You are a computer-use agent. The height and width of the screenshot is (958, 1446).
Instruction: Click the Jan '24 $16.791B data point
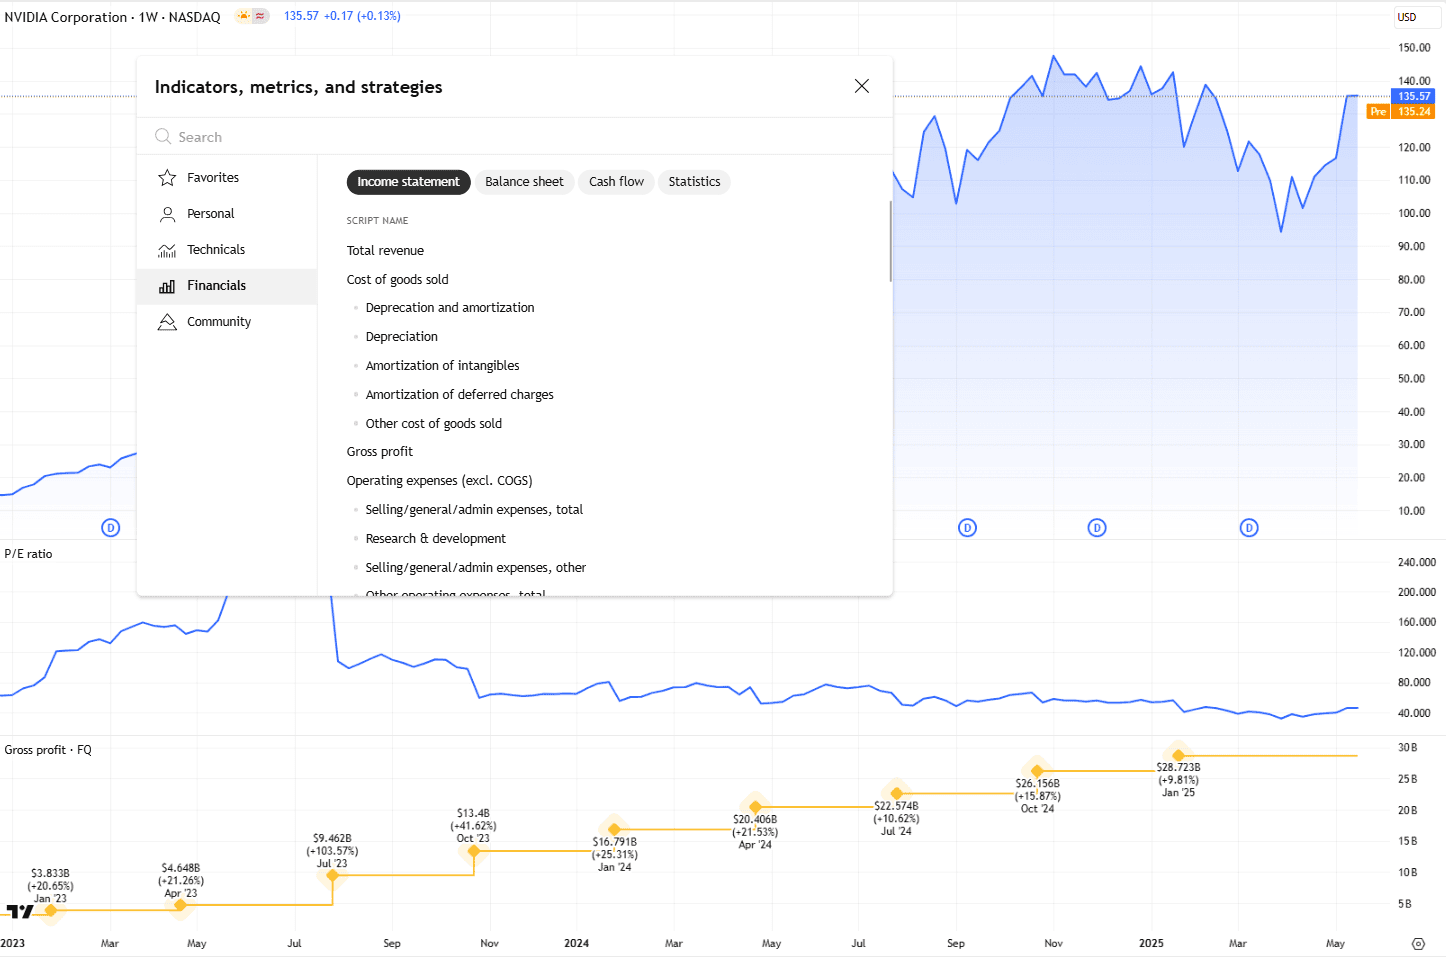coord(614,829)
